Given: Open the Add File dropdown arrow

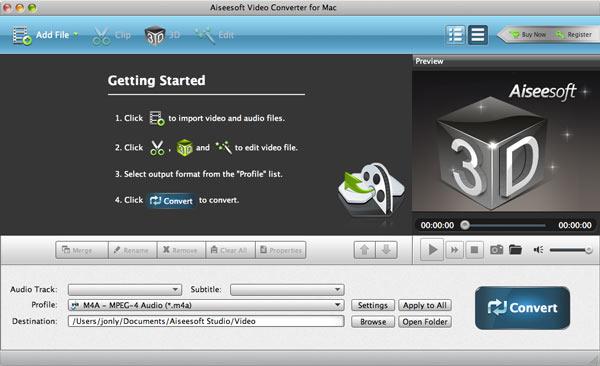Looking at the screenshot, I should (x=76, y=35).
